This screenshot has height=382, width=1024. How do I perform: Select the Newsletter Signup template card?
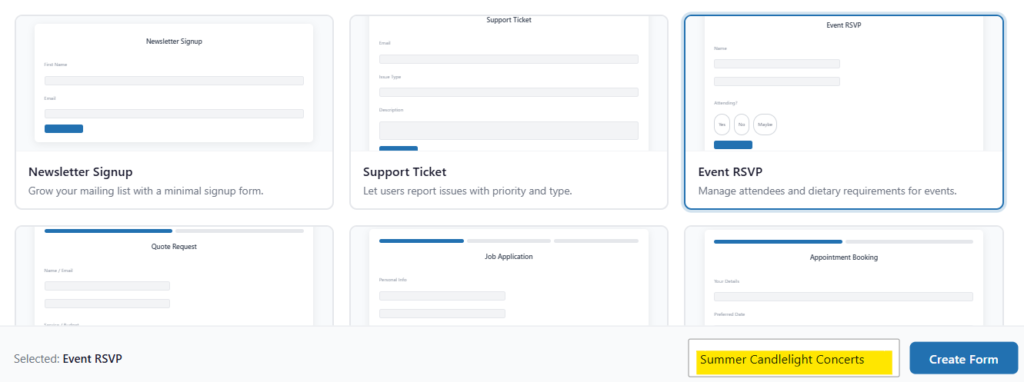pyautogui.click(x=174, y=112)
